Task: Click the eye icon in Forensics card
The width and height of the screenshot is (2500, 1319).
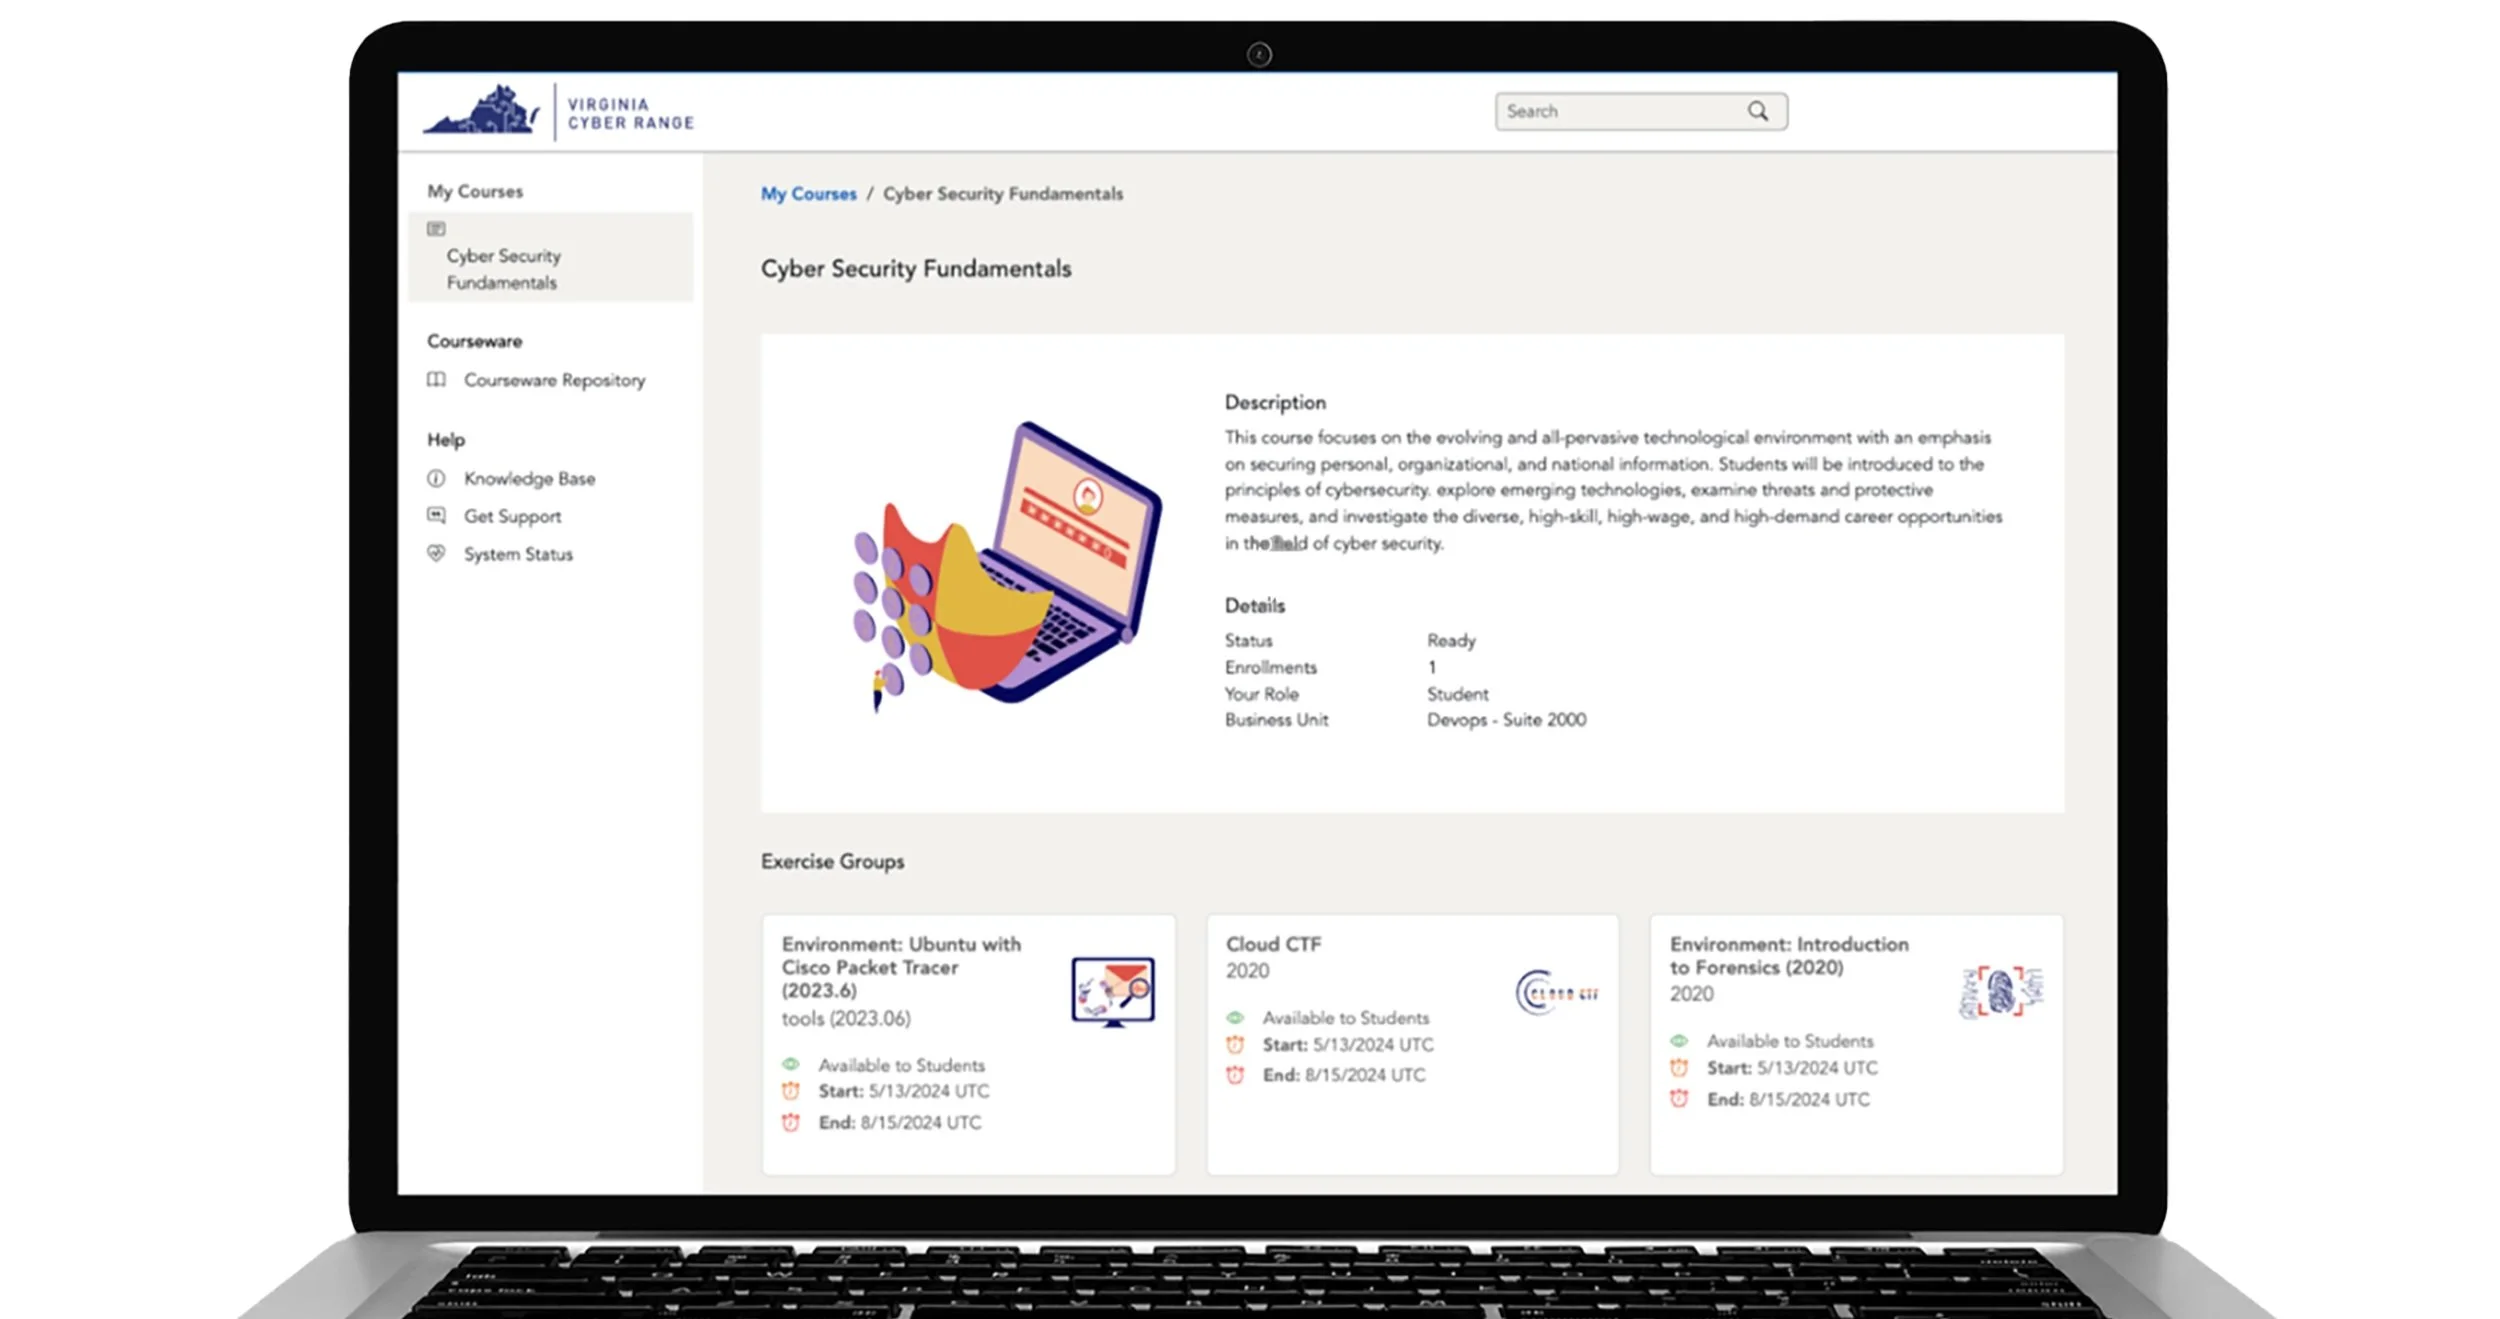Action: point(1679,1041)
